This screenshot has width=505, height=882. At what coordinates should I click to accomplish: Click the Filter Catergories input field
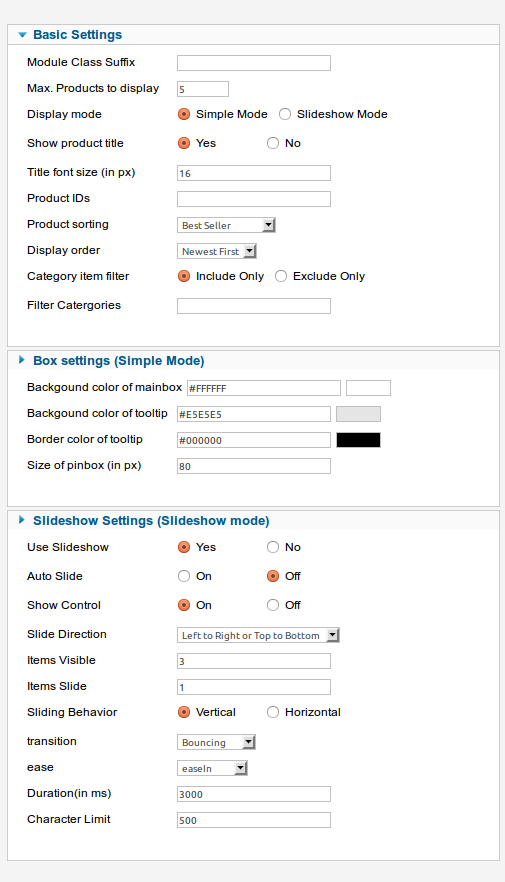tap(254, 306)
